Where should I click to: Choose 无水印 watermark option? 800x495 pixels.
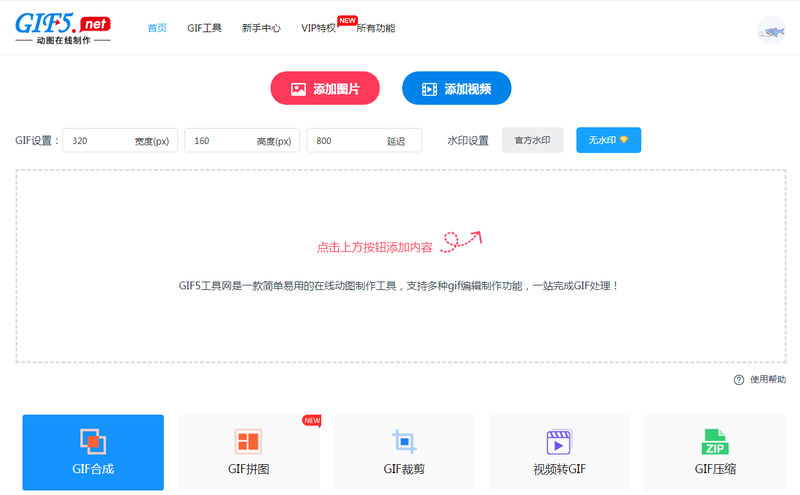coord(609,140)
